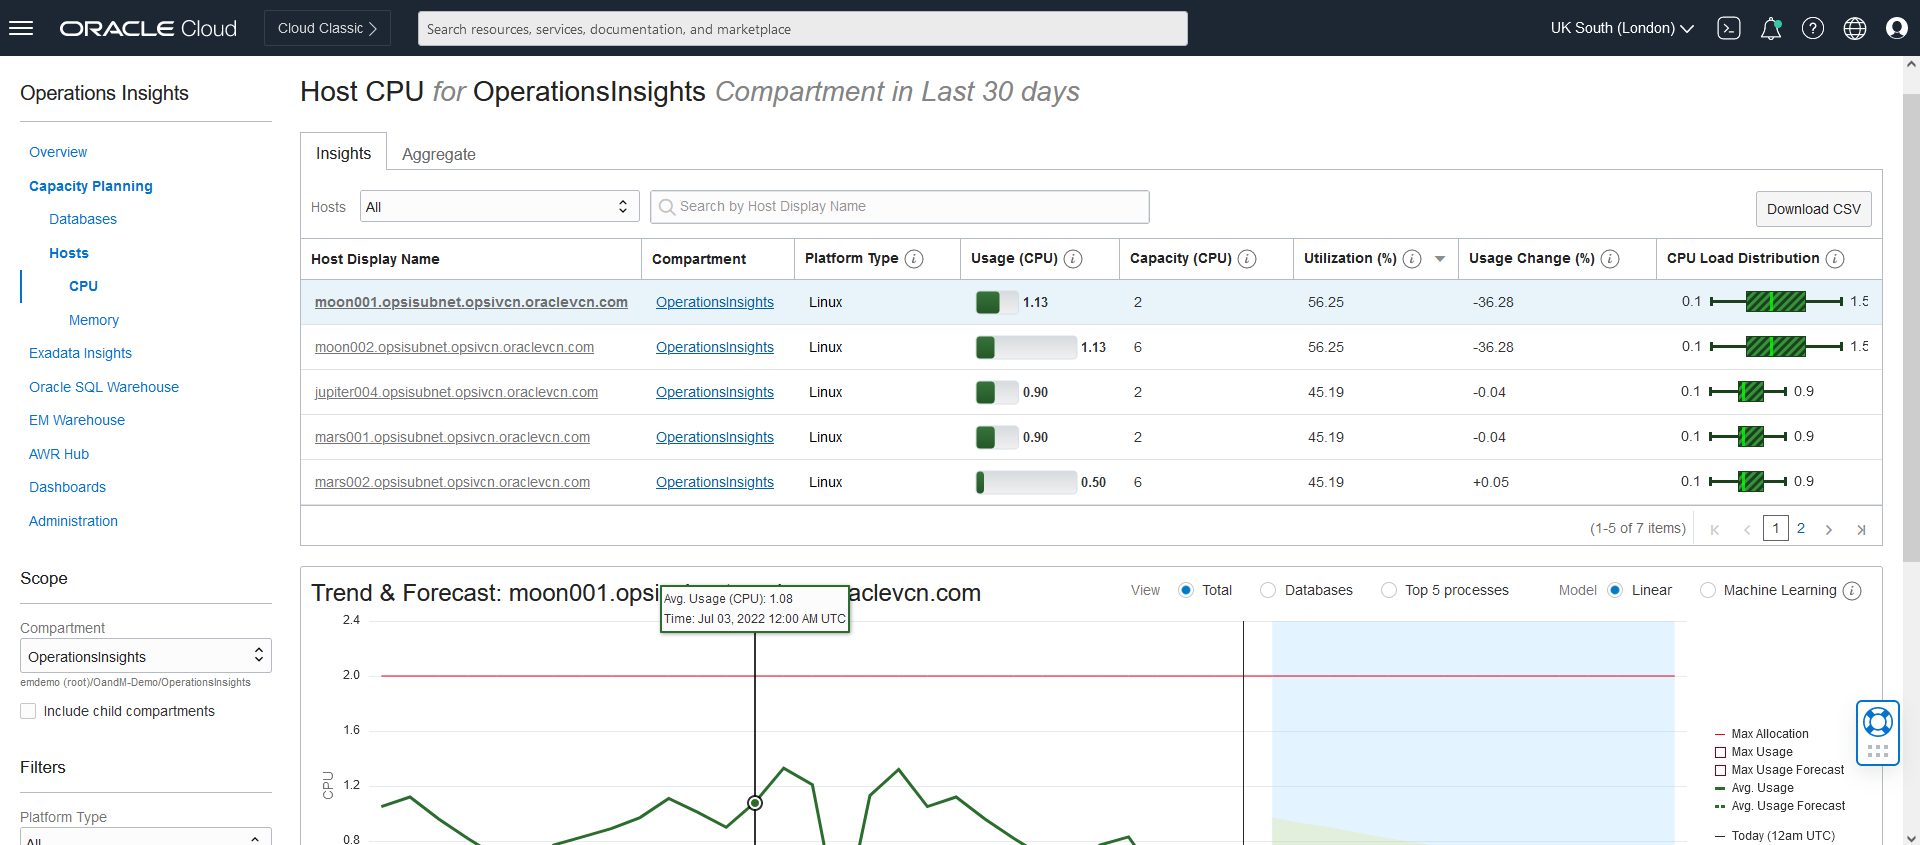Viewport: 1920px width, 845px height.
Task: Click the Download CSV button
Action: tap(1813, 209)
